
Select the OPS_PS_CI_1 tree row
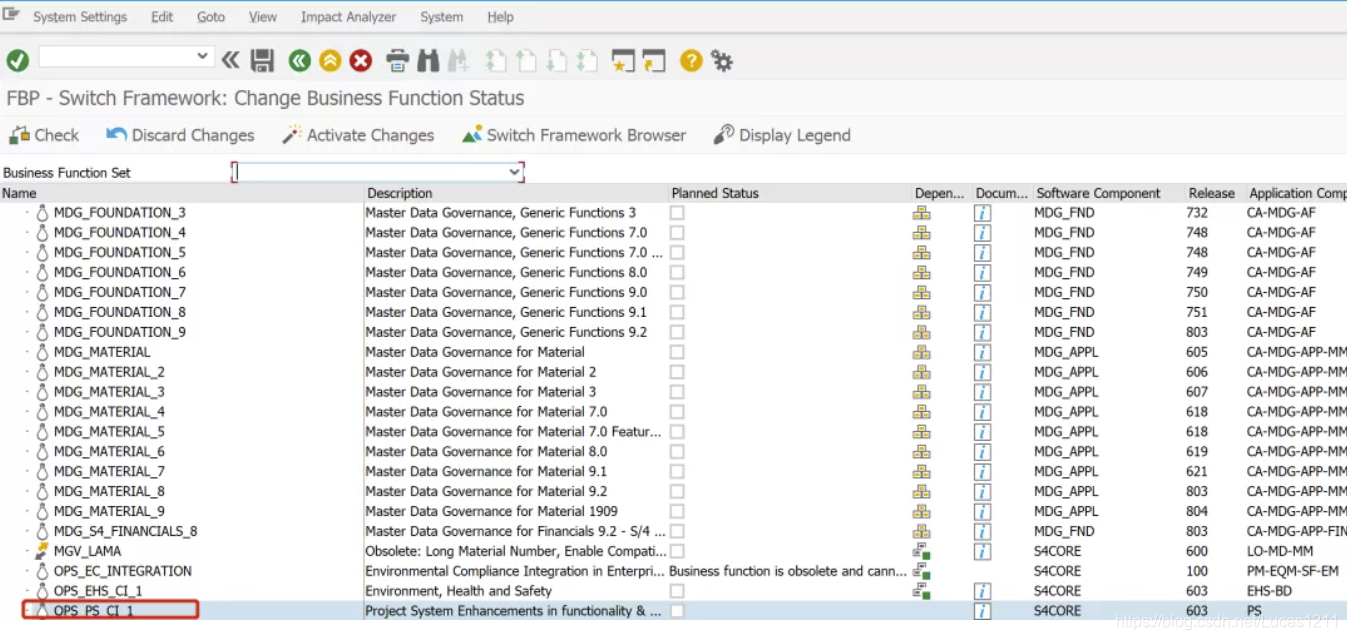point(93,611)
